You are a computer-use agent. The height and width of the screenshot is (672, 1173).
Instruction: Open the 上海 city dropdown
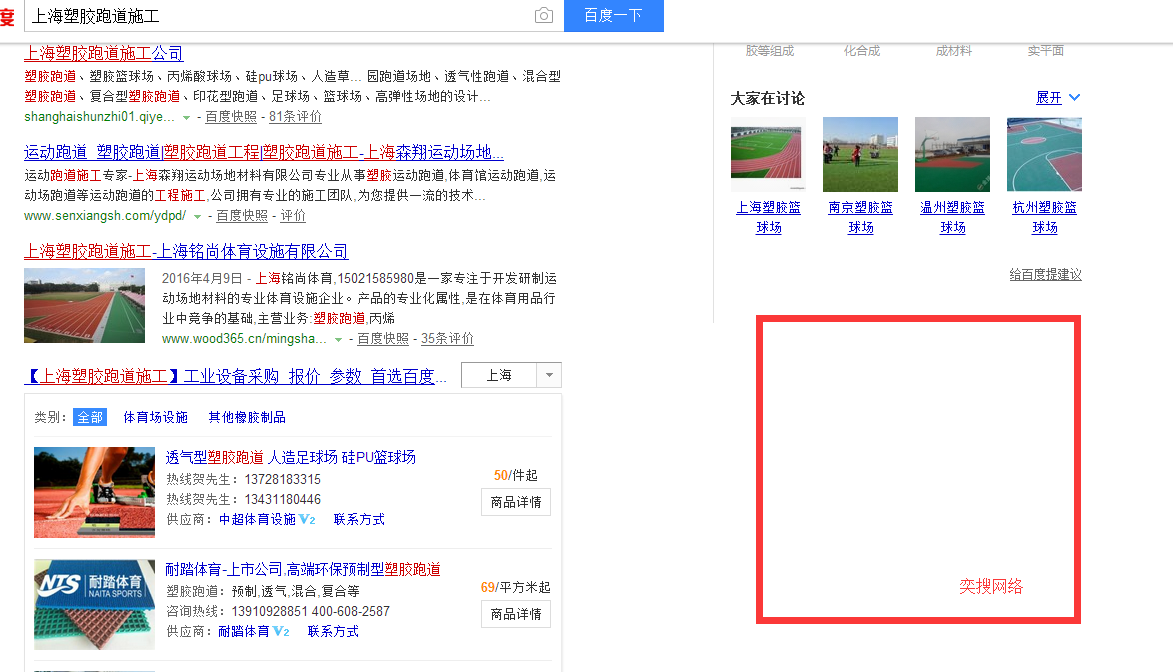click(x=511, y=376)
